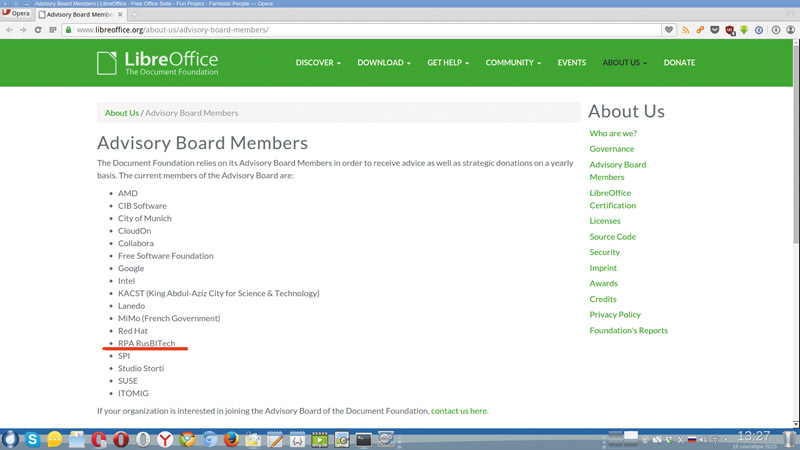800x450 pixels.
Task: Open the Credits sidebar link
Action: tap(603, 299)
